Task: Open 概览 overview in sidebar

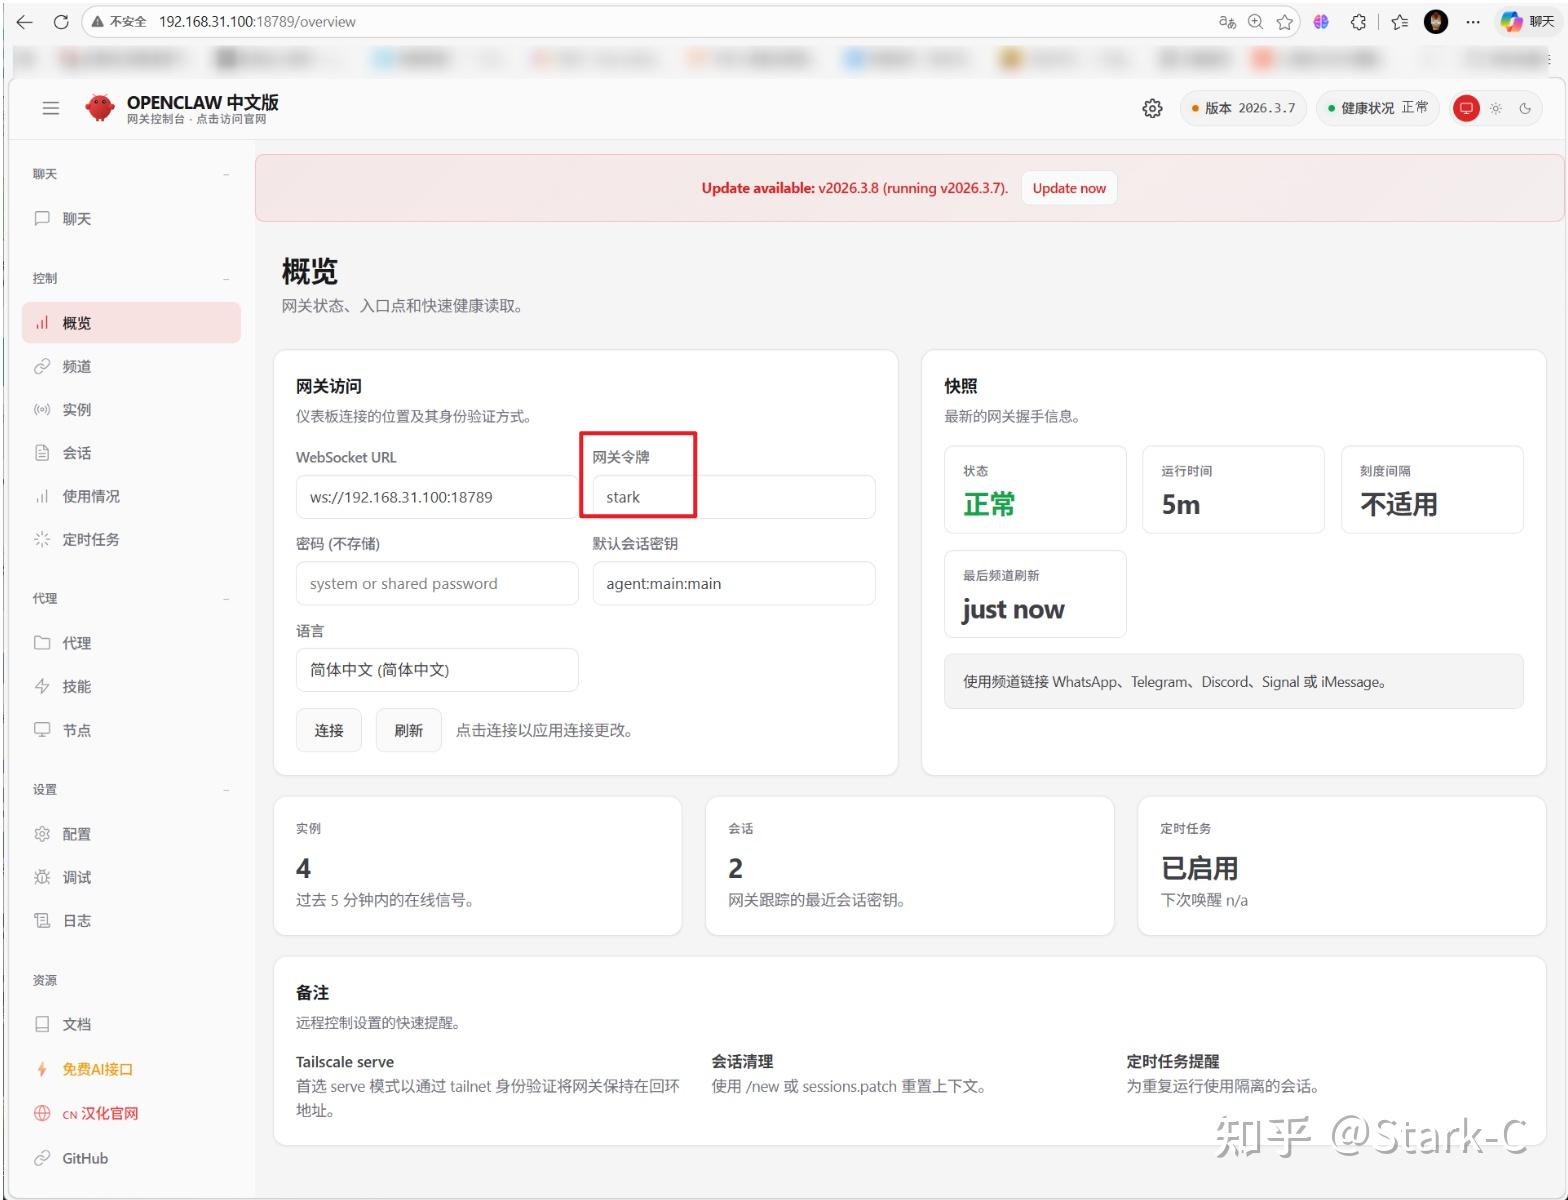Action: click(x=131, y=323)
